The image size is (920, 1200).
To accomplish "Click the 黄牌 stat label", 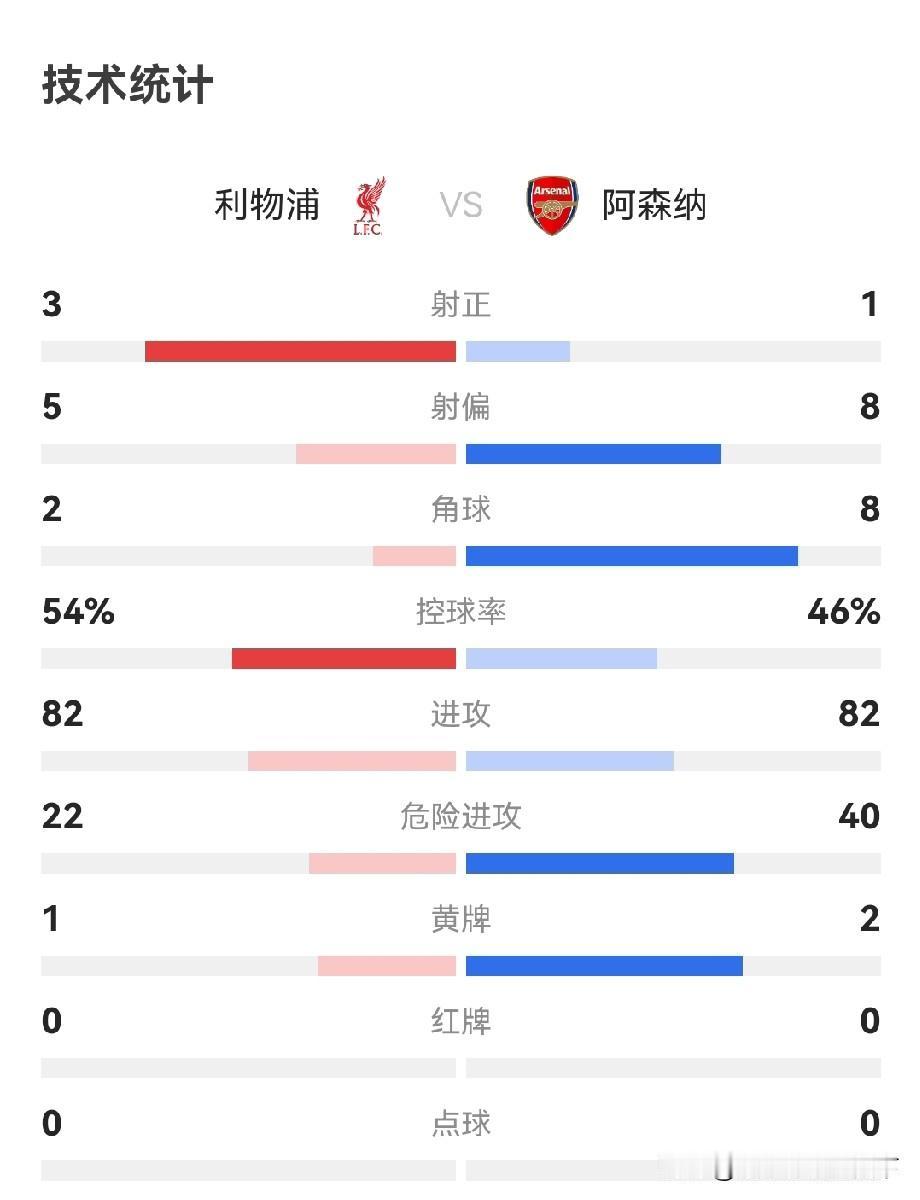I will (x=461, y=918).
